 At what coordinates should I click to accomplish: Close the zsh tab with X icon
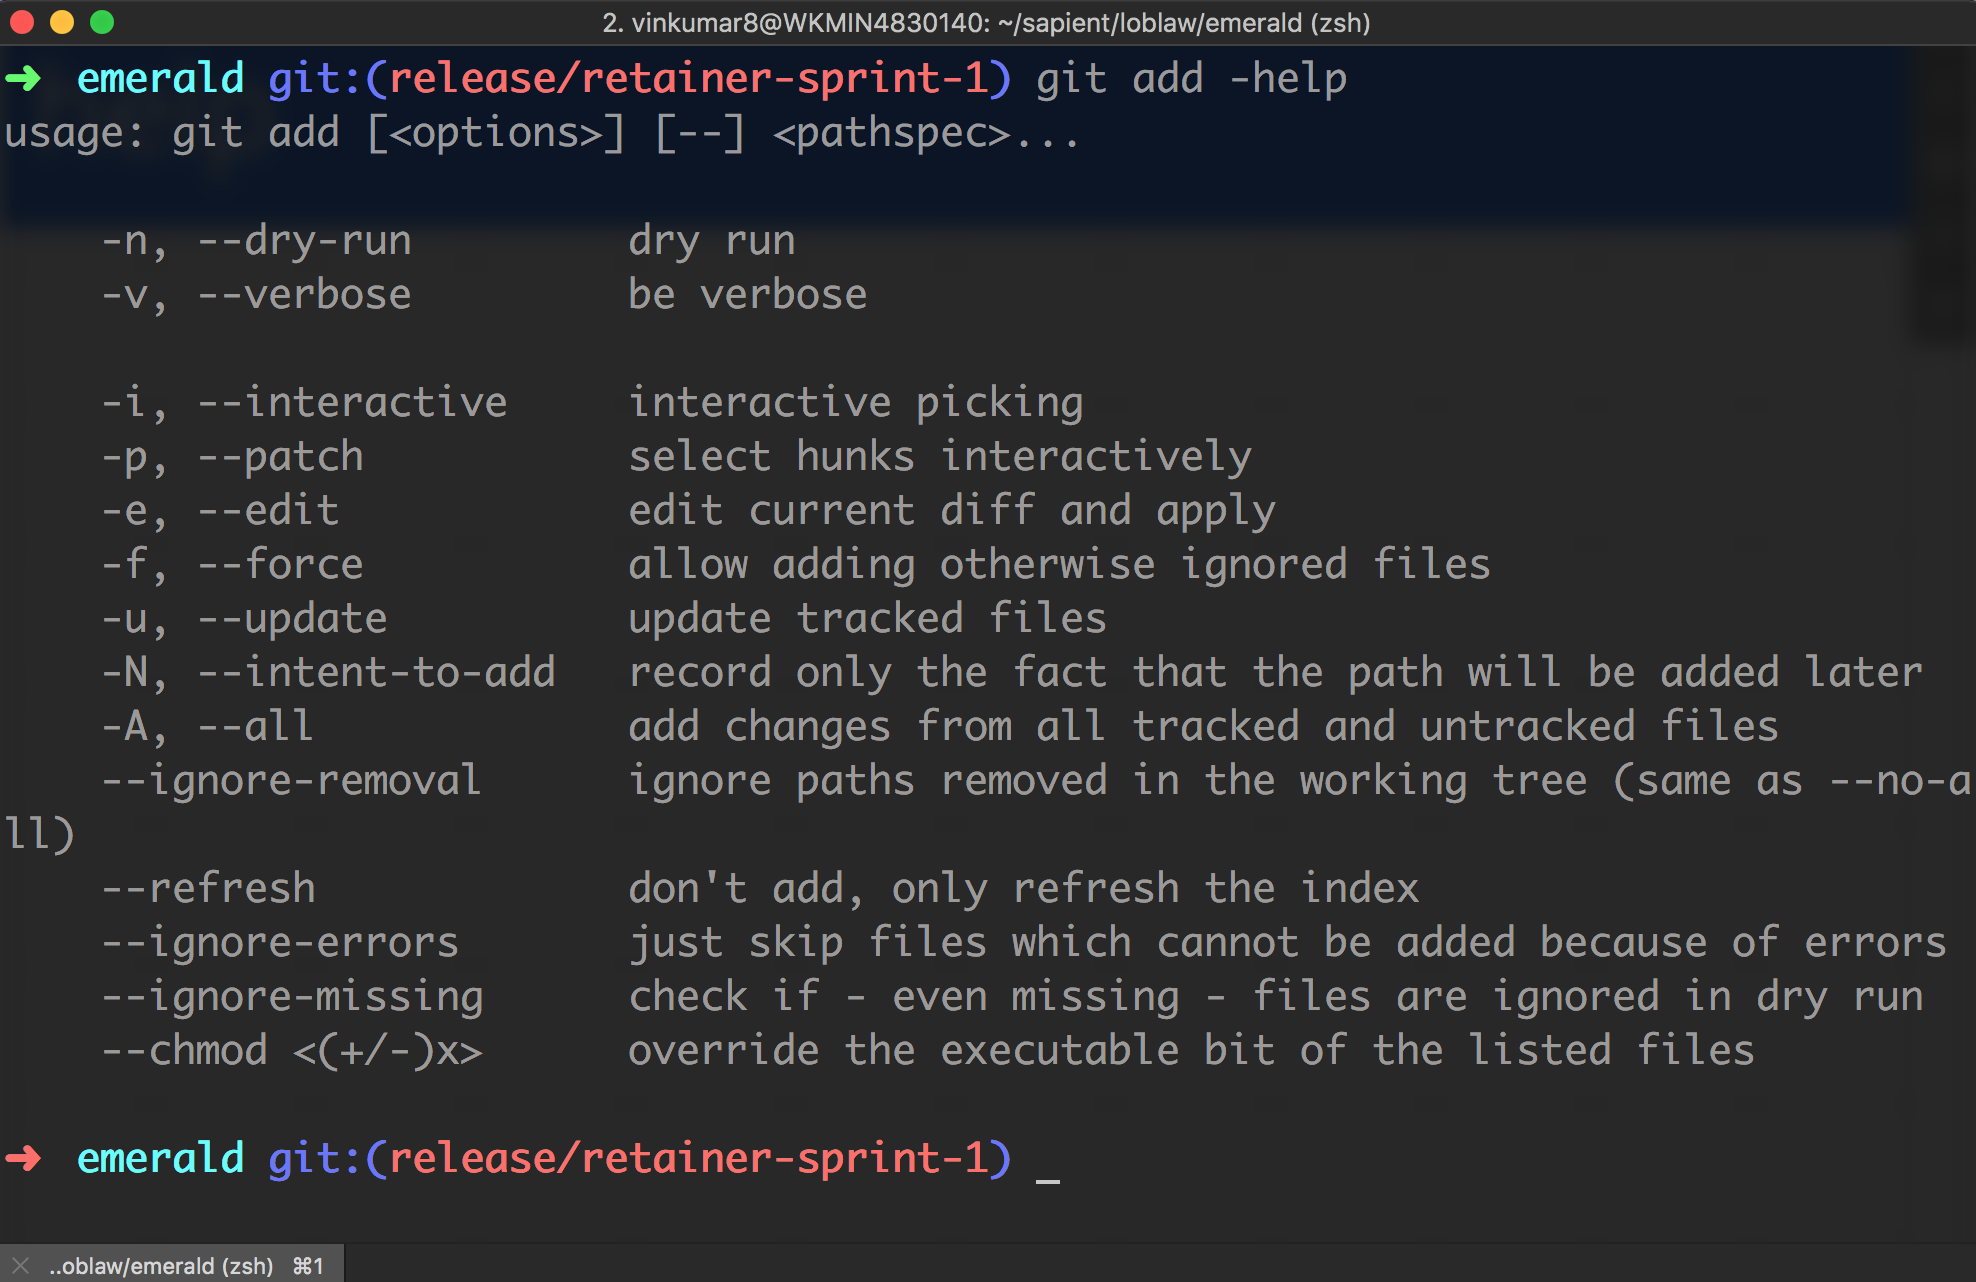tap(21, 1265)
